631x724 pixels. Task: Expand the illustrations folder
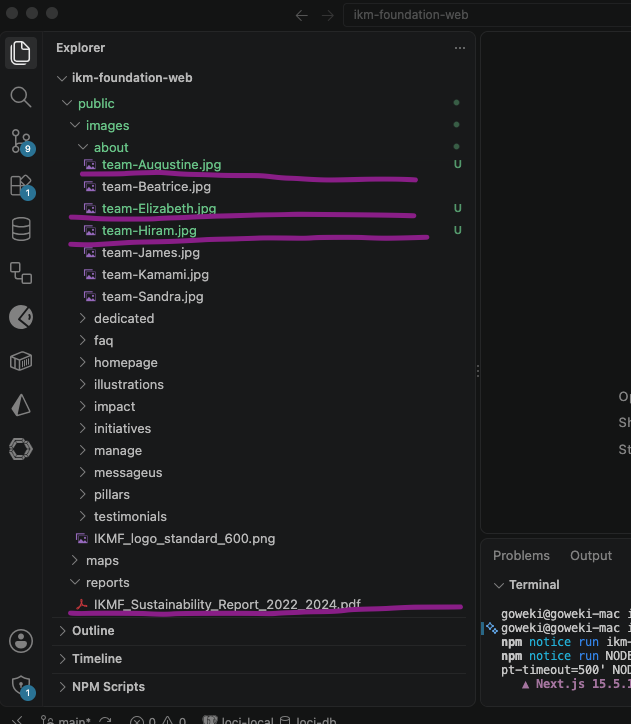[83, 384]
